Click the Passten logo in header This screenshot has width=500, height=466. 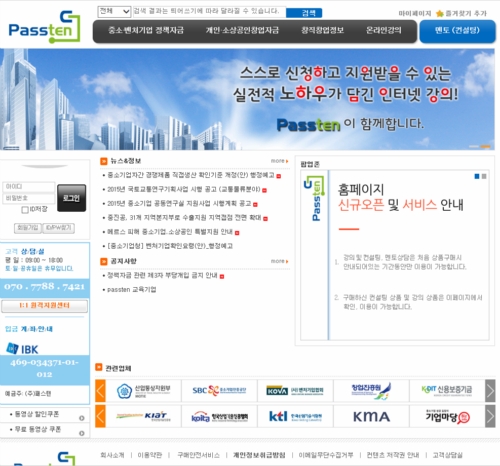[x=44, y=27]
